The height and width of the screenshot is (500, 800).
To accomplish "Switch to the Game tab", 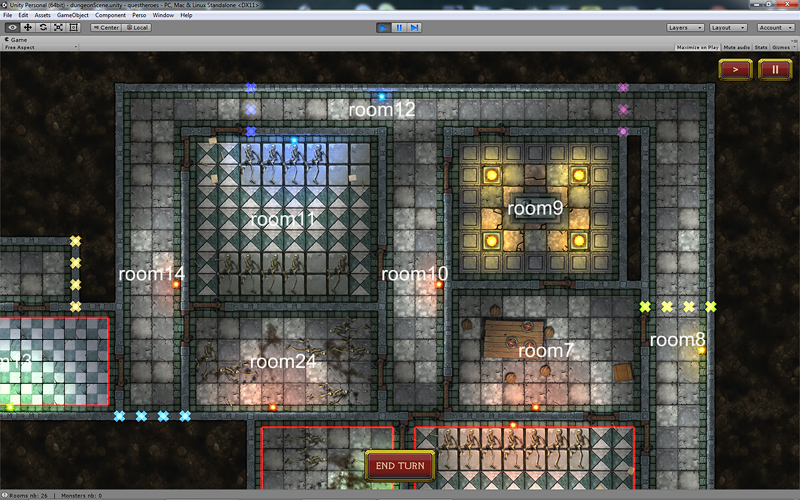I will [x=18, y=38].
